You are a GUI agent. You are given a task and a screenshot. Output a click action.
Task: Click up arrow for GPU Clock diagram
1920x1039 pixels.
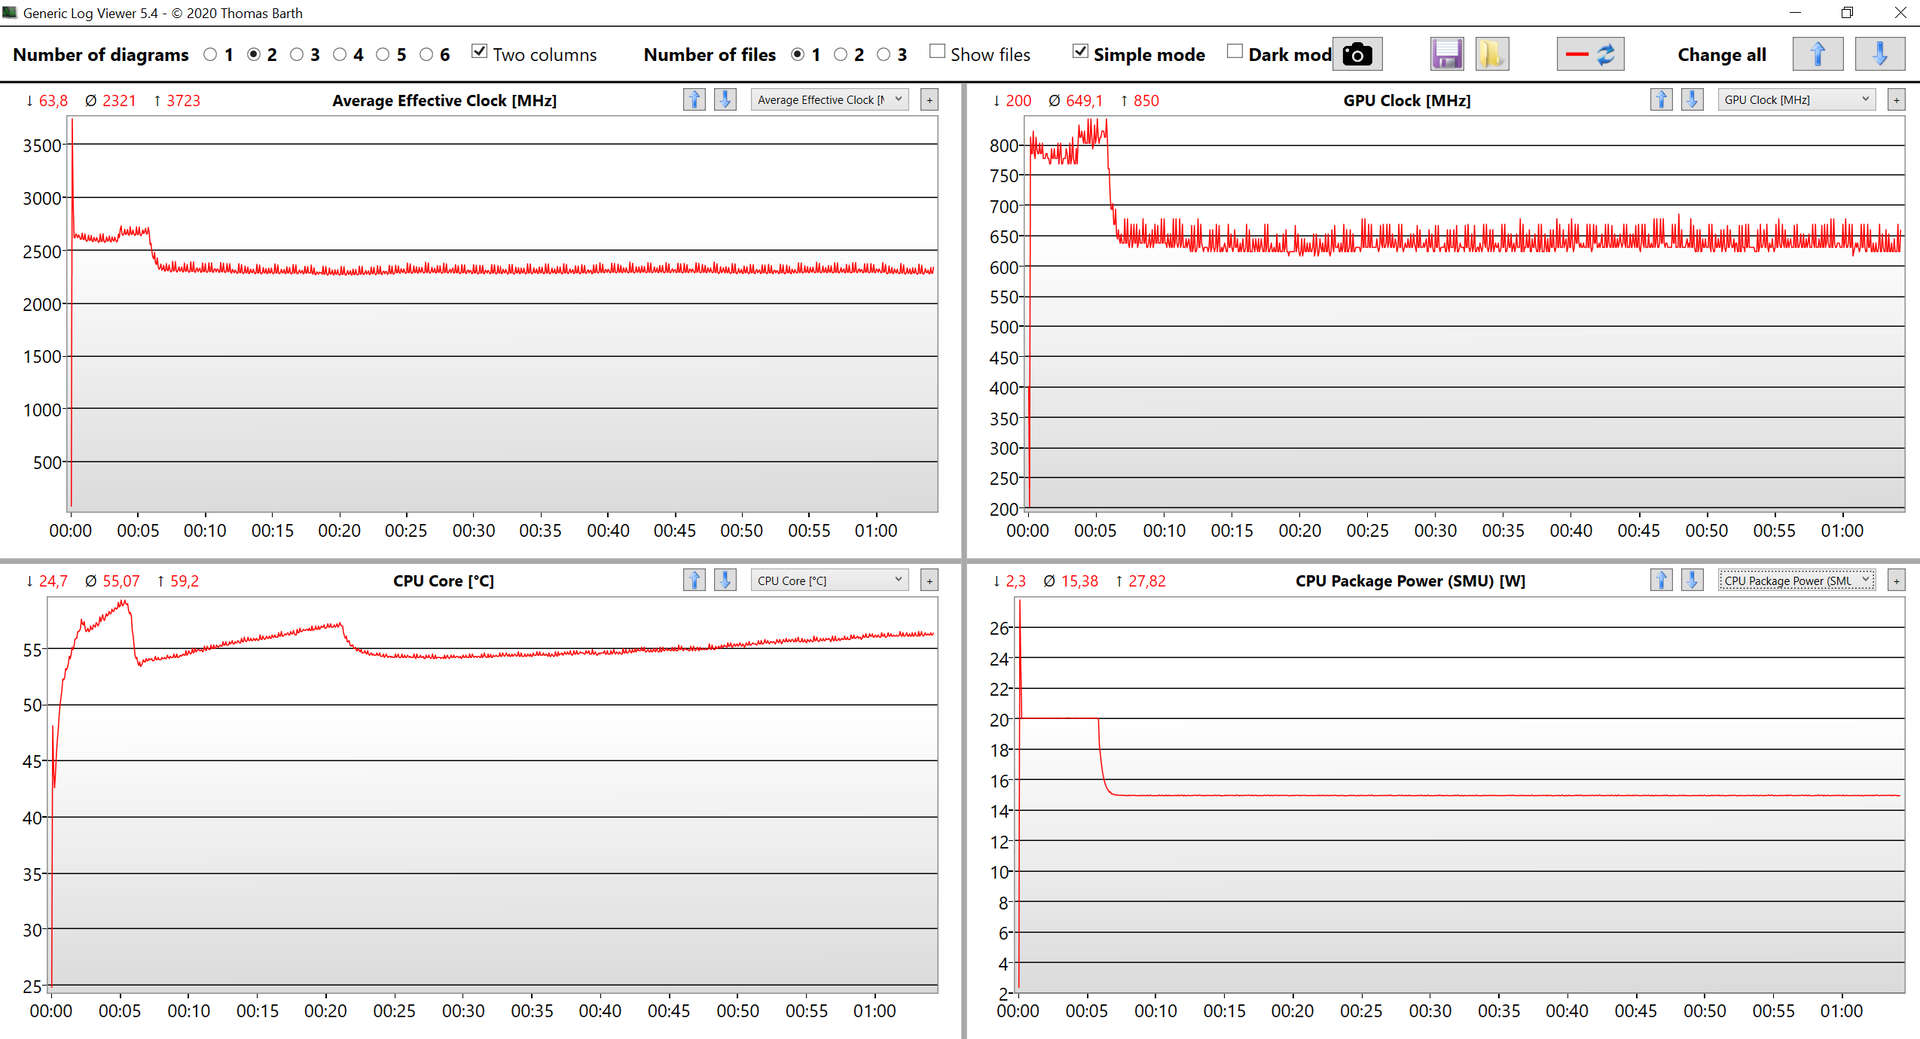point(1661,99)
